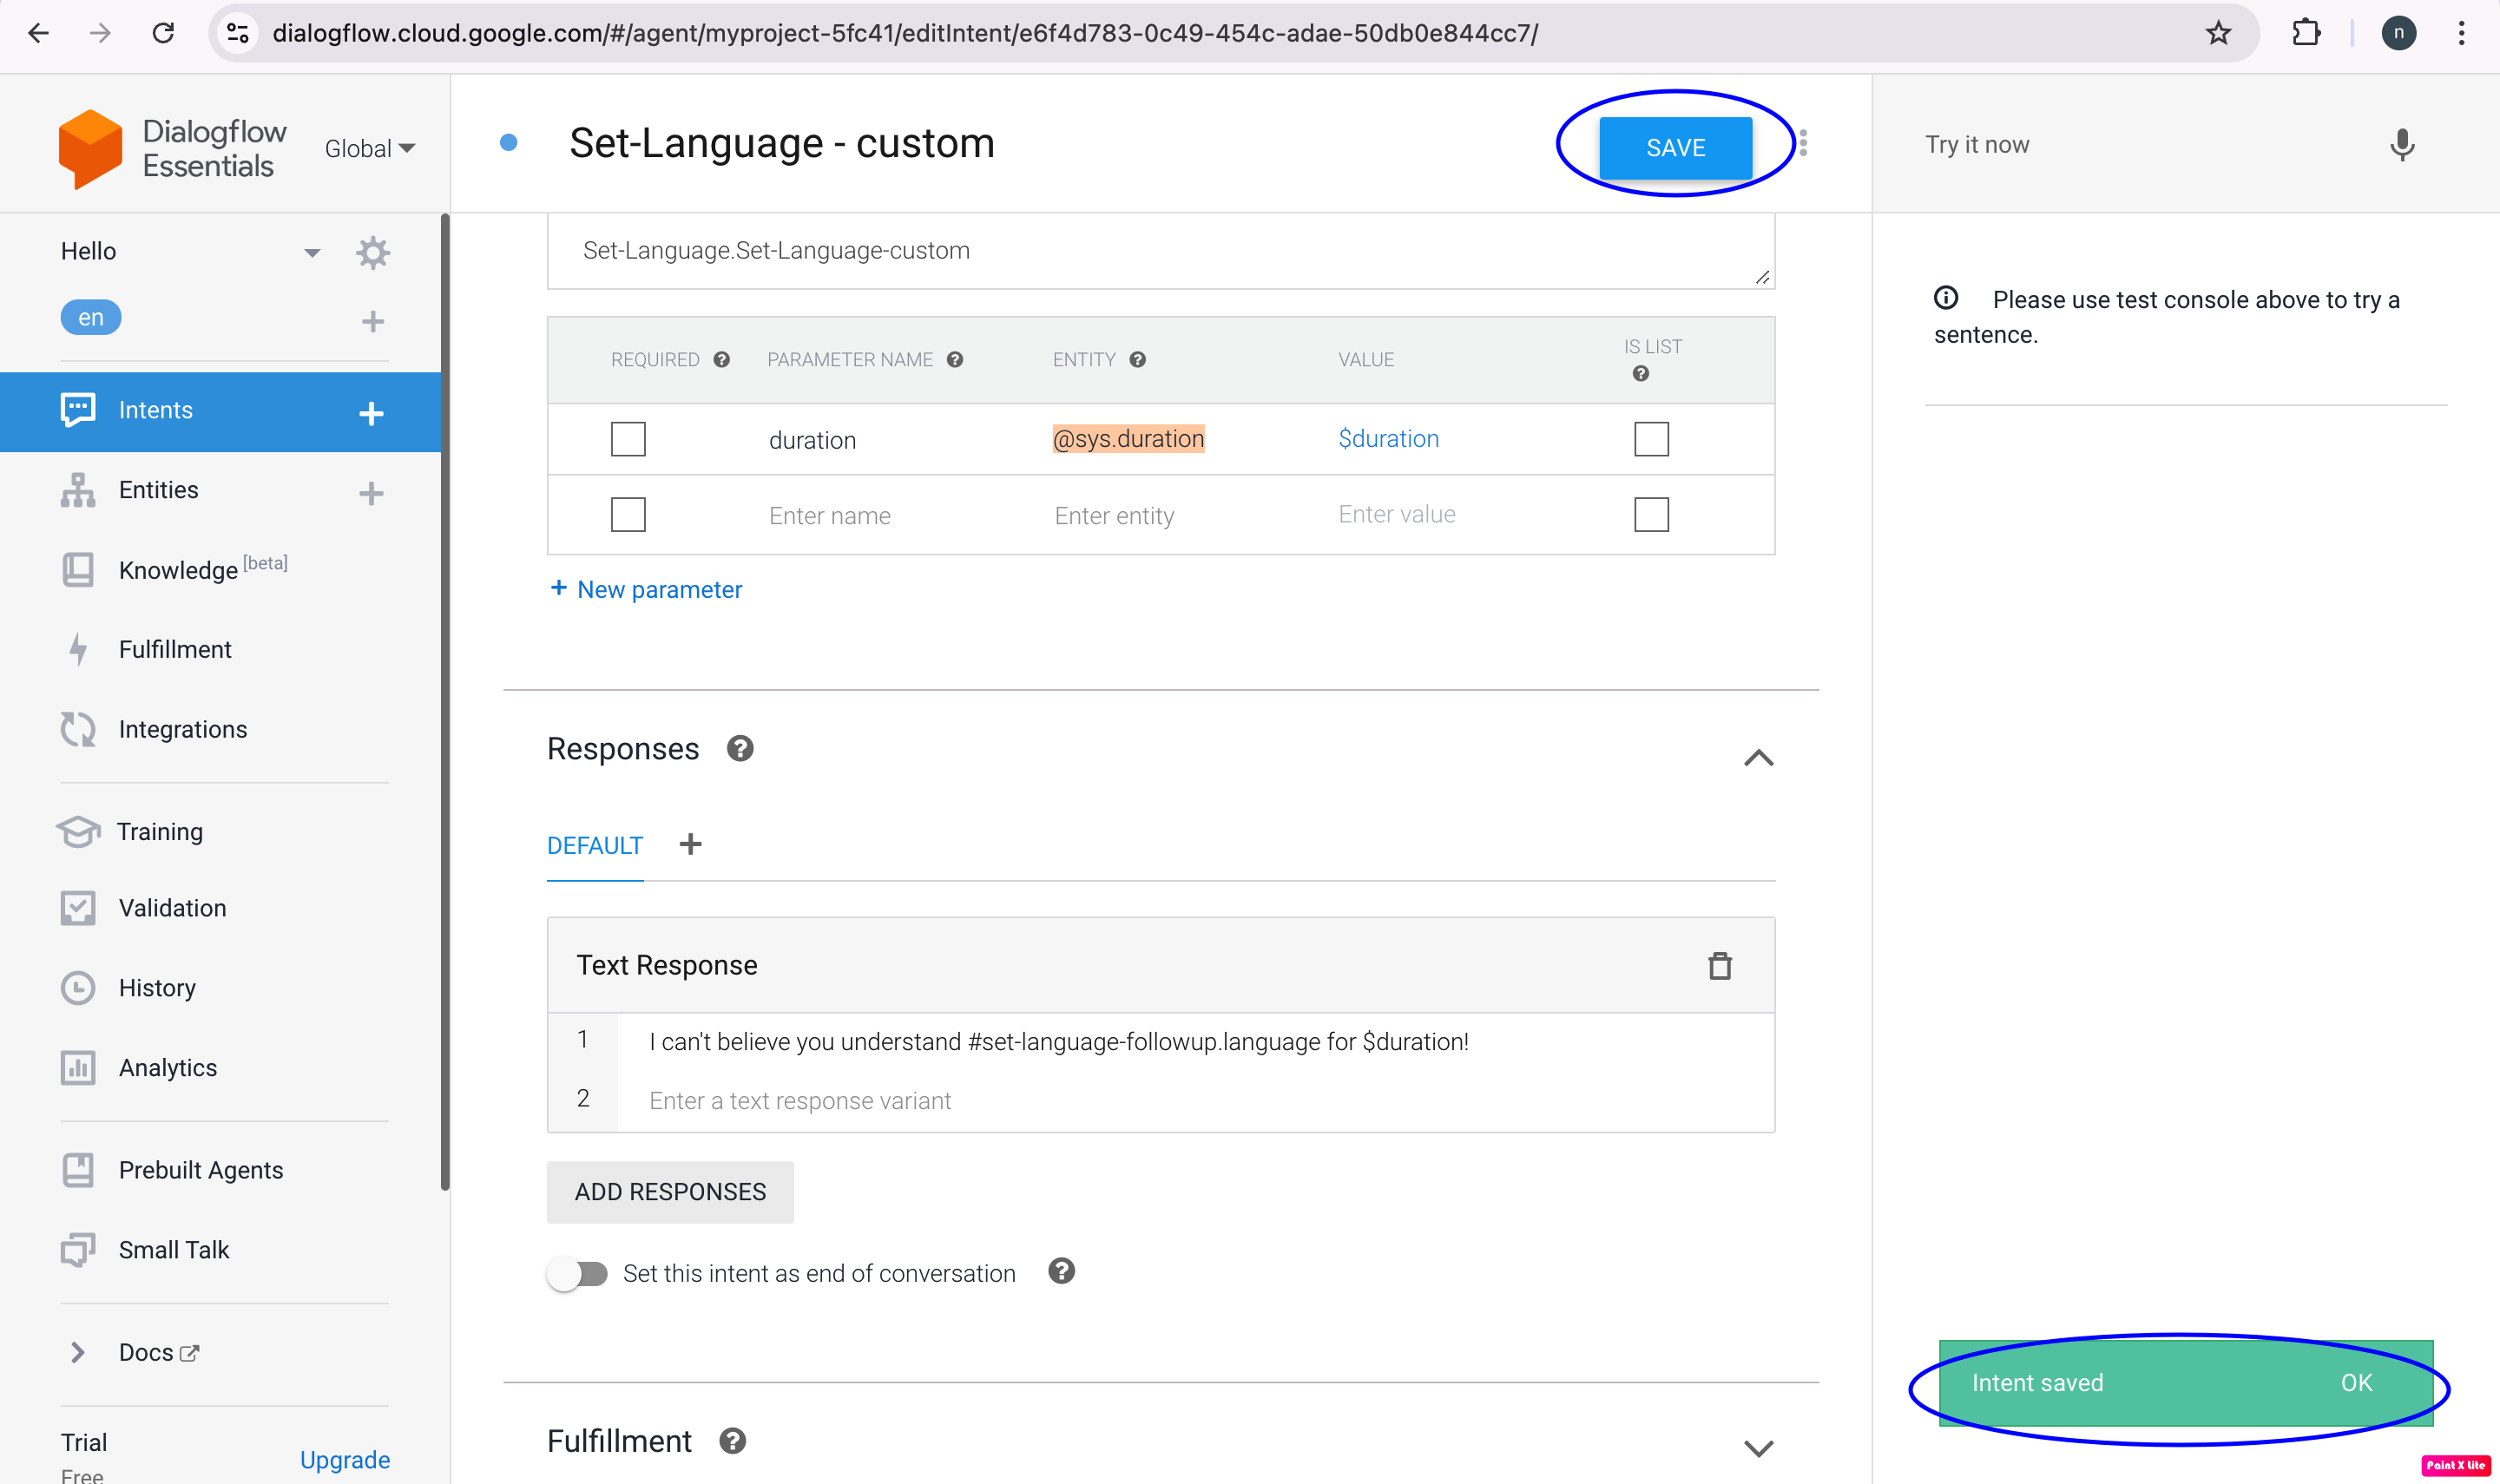Image resolution: width=2500 pixels, height=1484 pixels.
Task: Expand the Fulfillment section chevron
Action: click(x=1758, y=1447)
